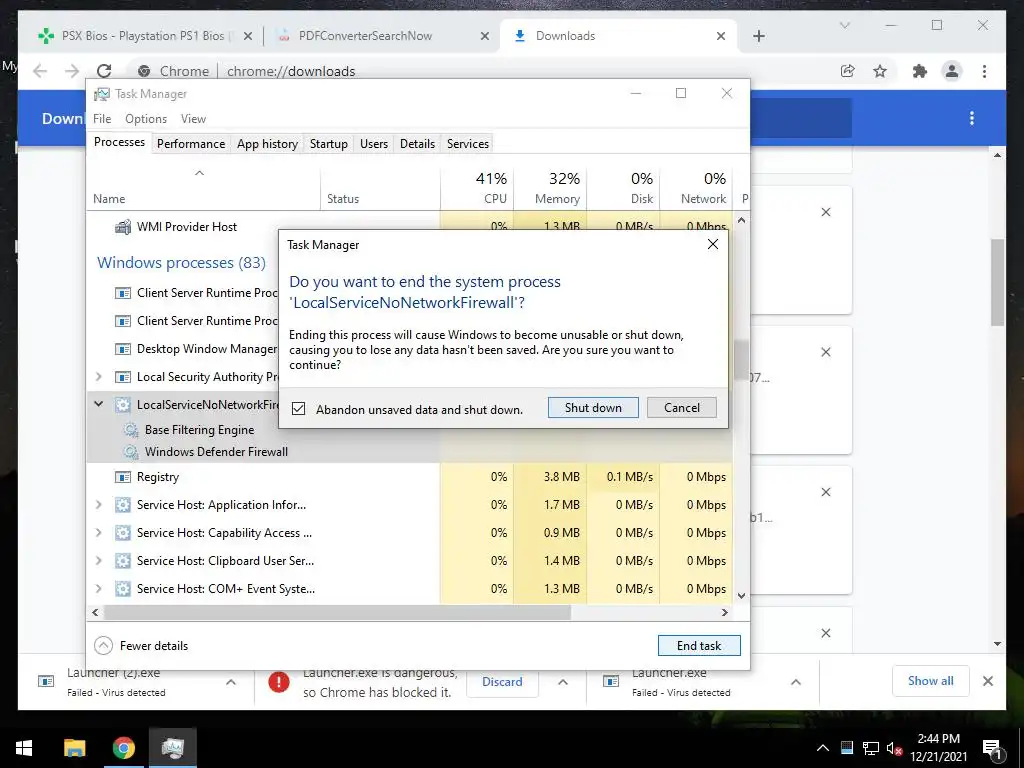Click the network tray icon
Viewport: 1024px width, 768px height.
tap(871, 748)
